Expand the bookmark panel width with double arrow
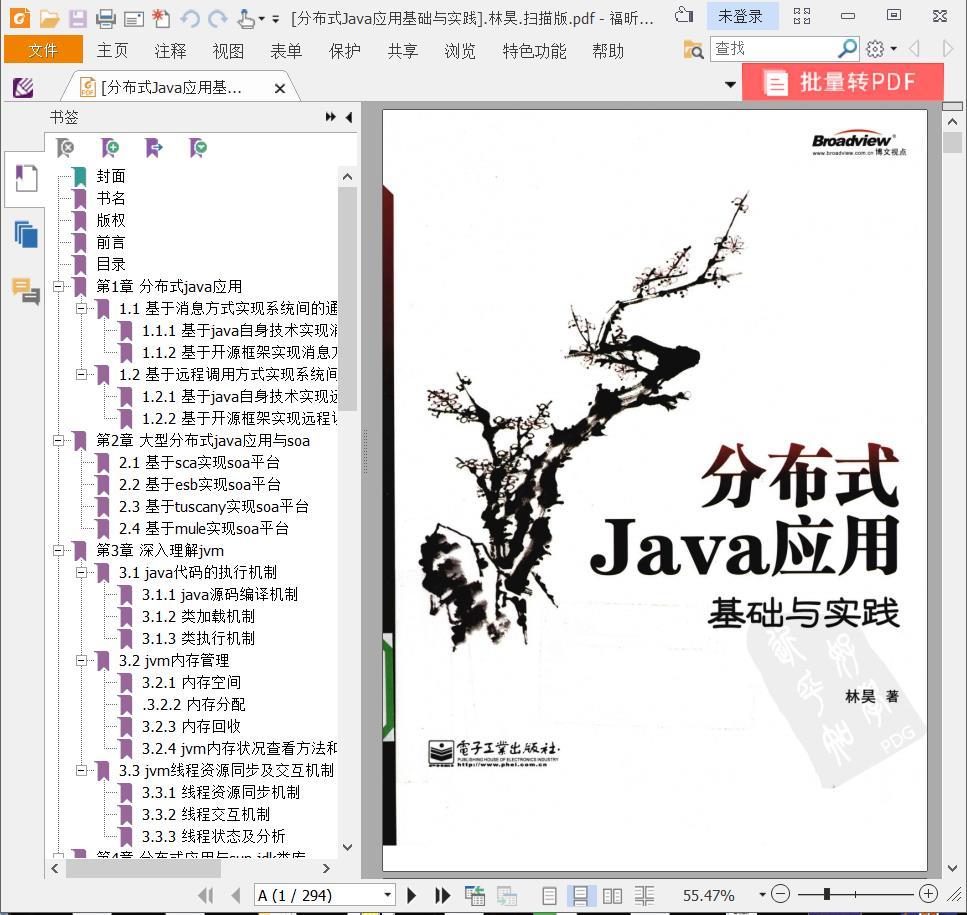Image resolution: width=967 pixels, height=915 pixels. coord(331,117)
